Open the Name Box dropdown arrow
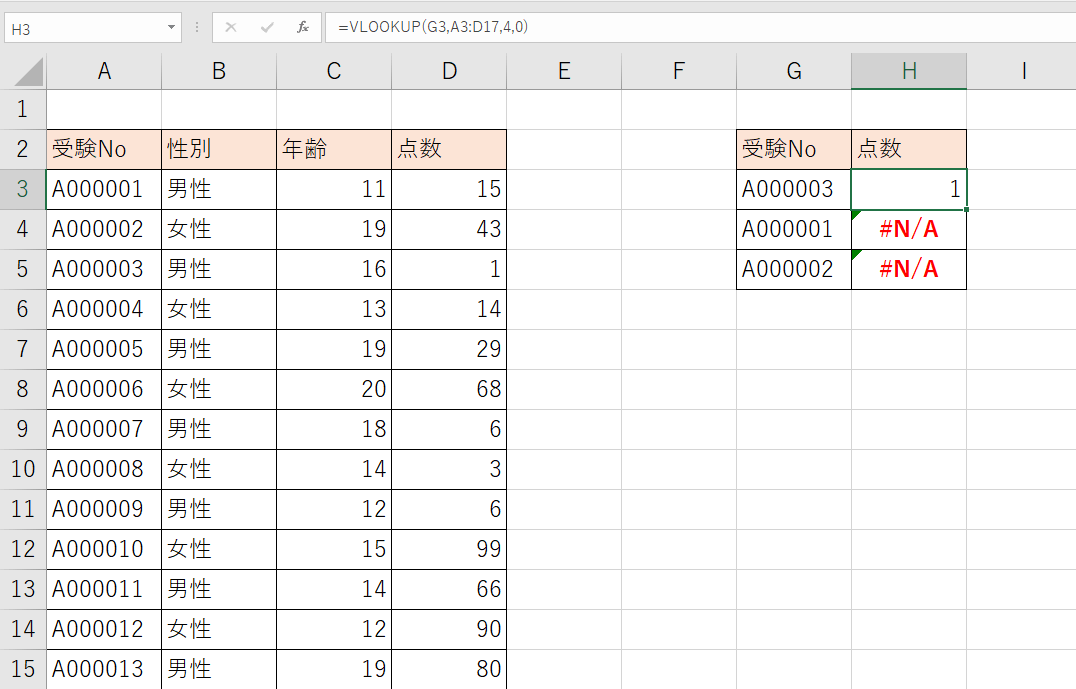1076x689 pixels. [170, 27]
